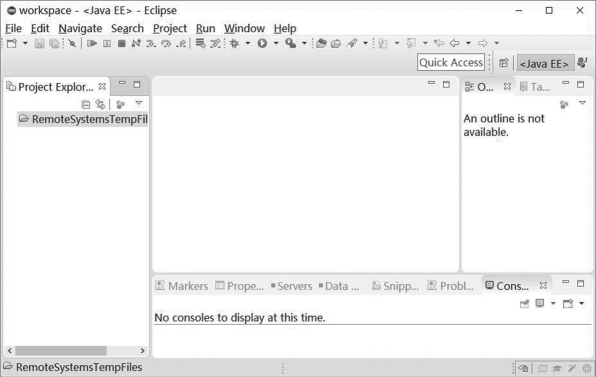
Task: Click Collapse All in Project Explorer
Action: 86,104
